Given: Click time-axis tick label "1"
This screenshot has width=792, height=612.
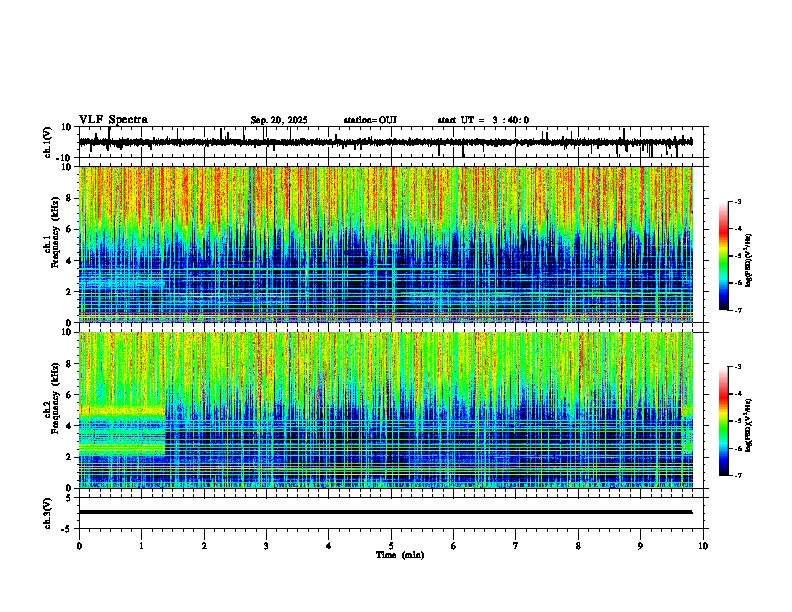Looking at the screenshot, I should point(141,546).
